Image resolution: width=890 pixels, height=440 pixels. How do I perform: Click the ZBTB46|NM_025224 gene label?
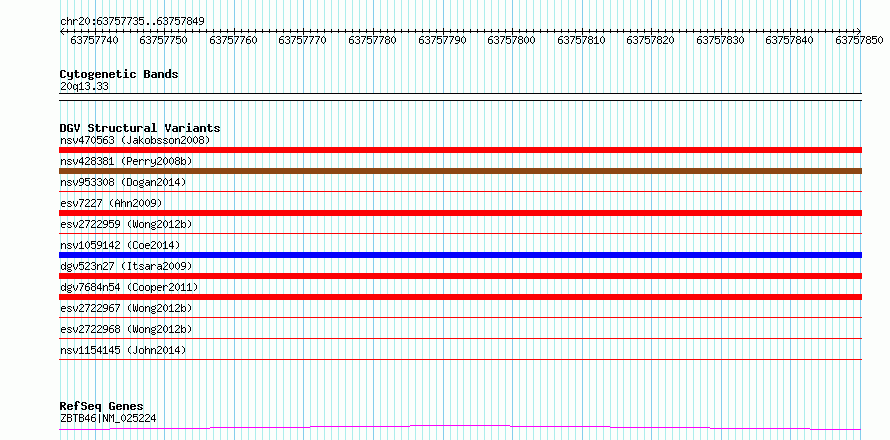(x=108, y=418)
